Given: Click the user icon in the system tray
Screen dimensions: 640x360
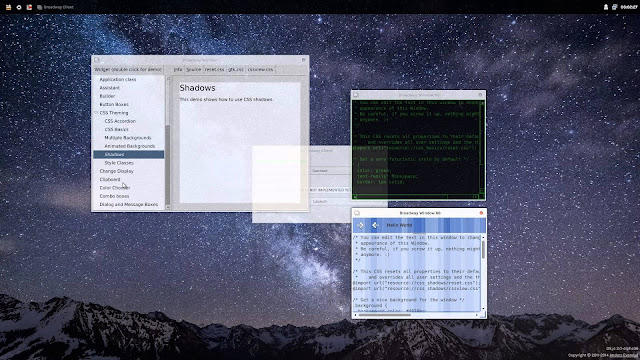Looking at the screenshot, I should coord(606,7).
